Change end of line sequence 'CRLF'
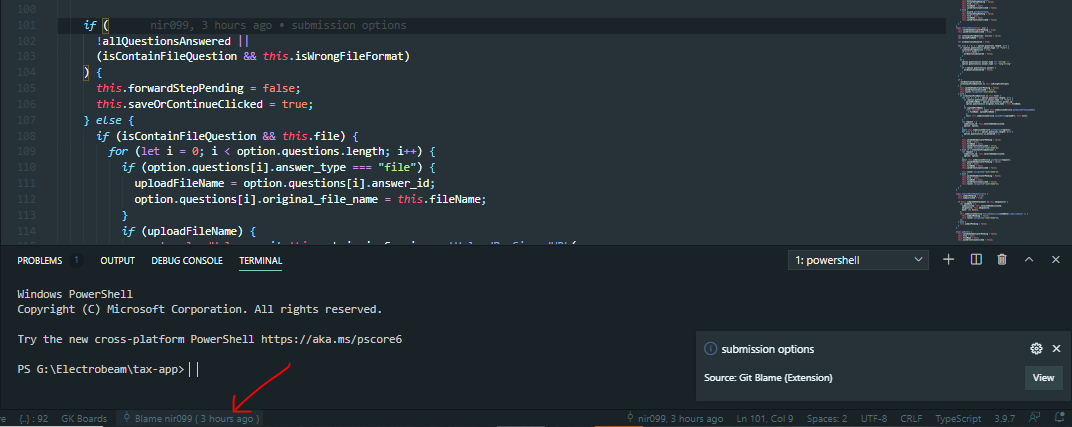 pos(911,418)
